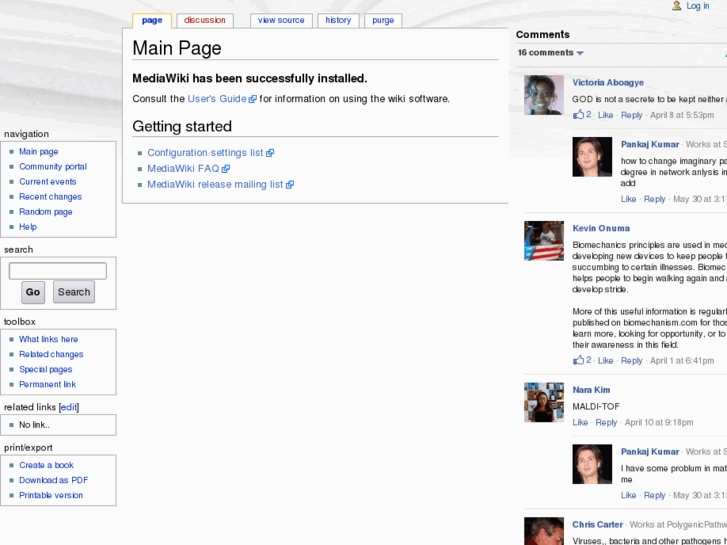The width and height of the screenshot is (727, 545).
Task: Open Configuration settings list link
Action: [205, 153]
